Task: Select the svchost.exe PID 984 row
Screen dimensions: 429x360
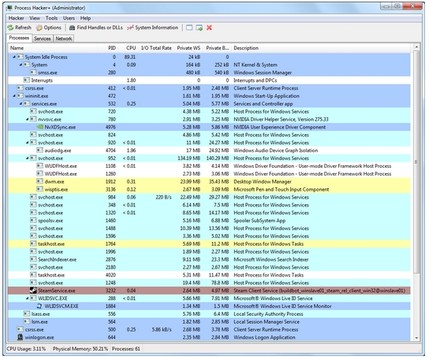Action: [x=209, y=197]
